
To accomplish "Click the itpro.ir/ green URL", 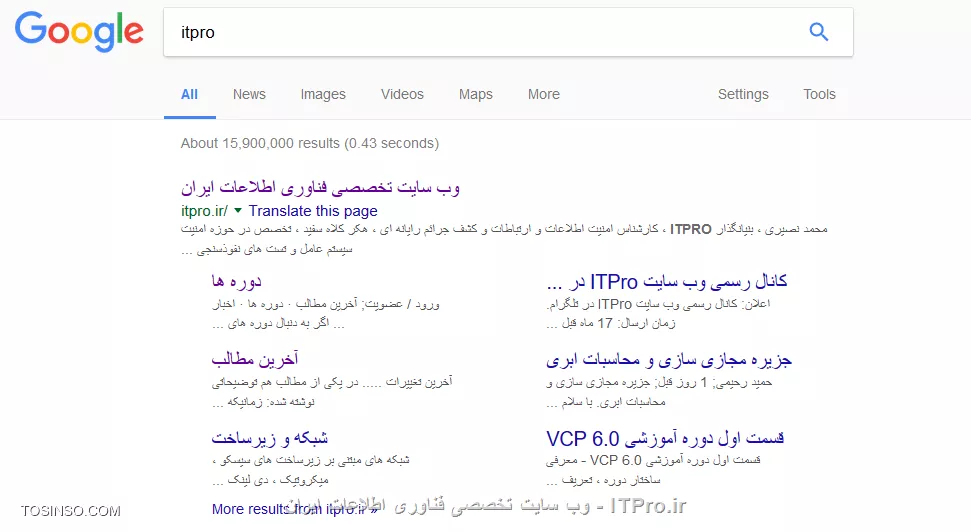I will pyautogui.click(x=204, y=211).
